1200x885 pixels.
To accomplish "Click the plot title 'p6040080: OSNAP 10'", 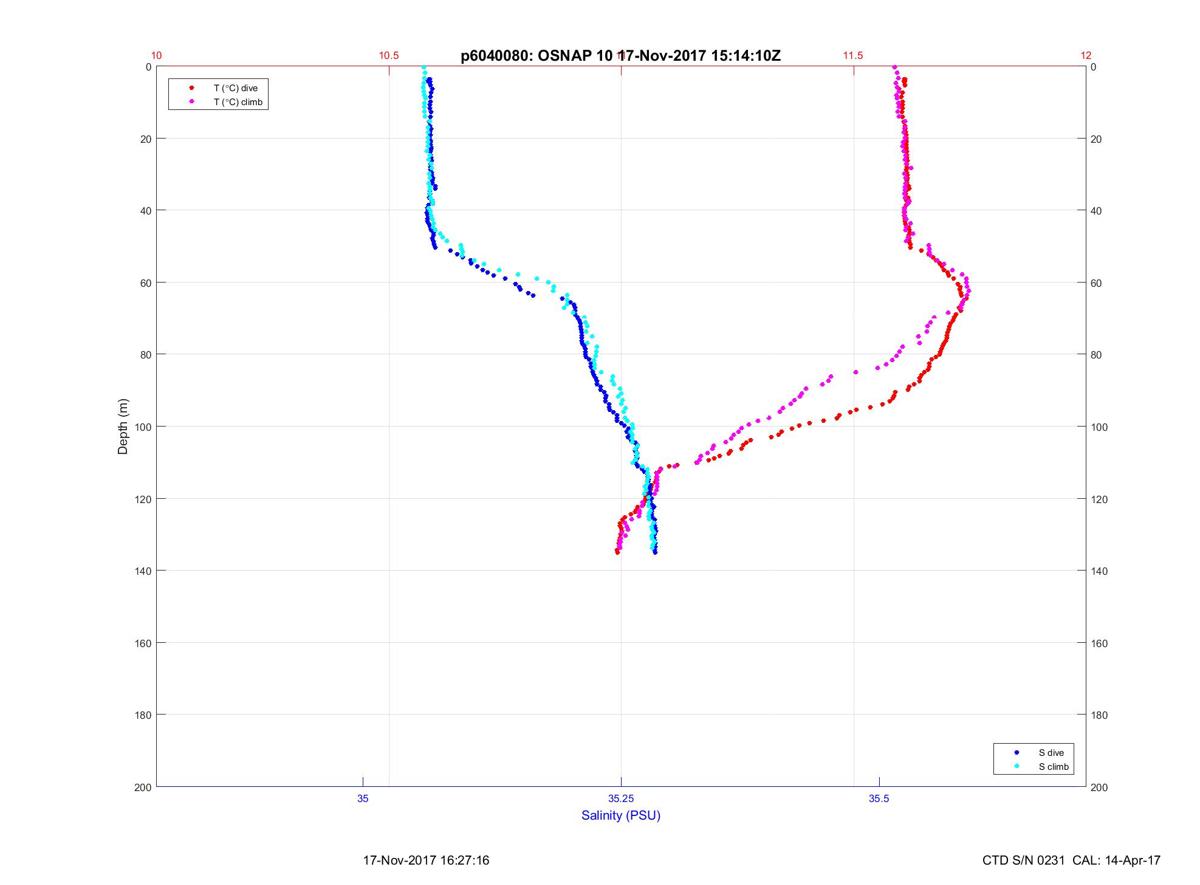I will click(535, 56).
